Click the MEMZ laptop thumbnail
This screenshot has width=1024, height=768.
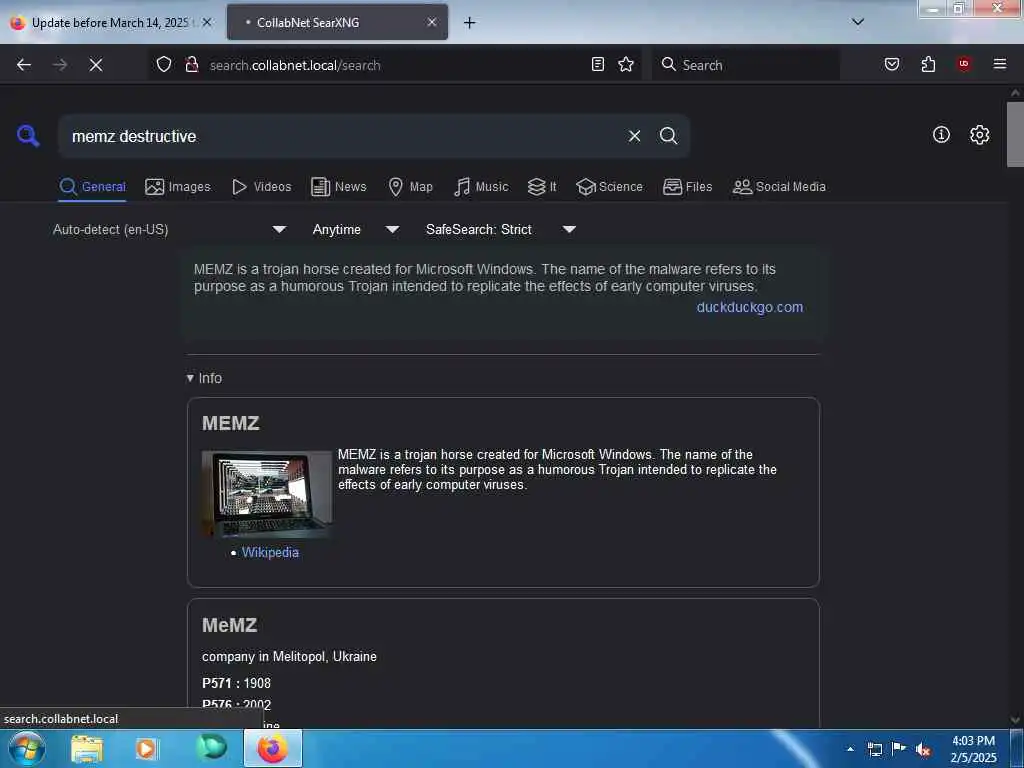pyautogui.click(x=266, y=494)
